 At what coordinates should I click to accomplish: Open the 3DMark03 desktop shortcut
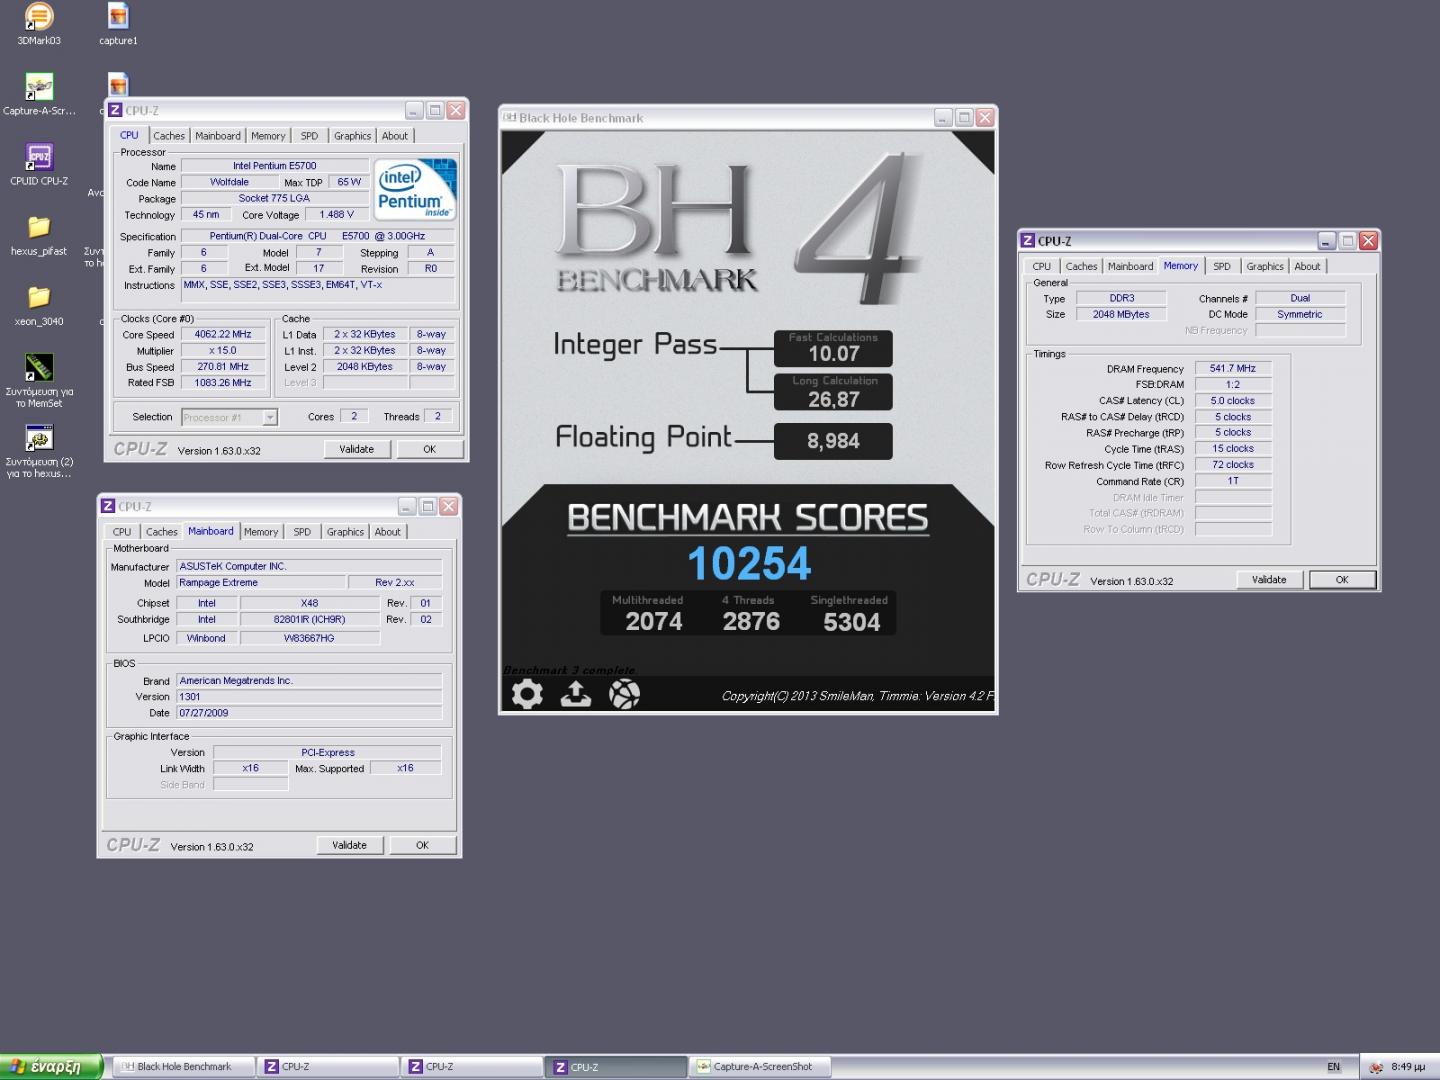(38, 24)
